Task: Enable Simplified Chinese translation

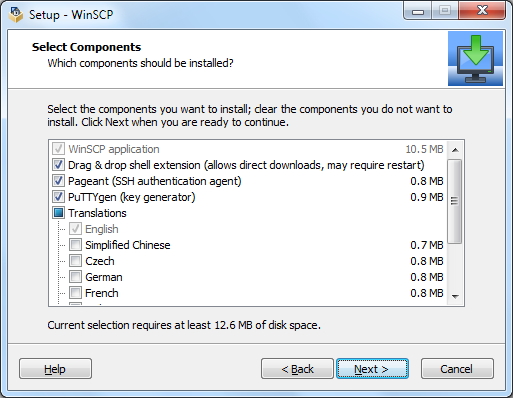Action: click(75, 245)
